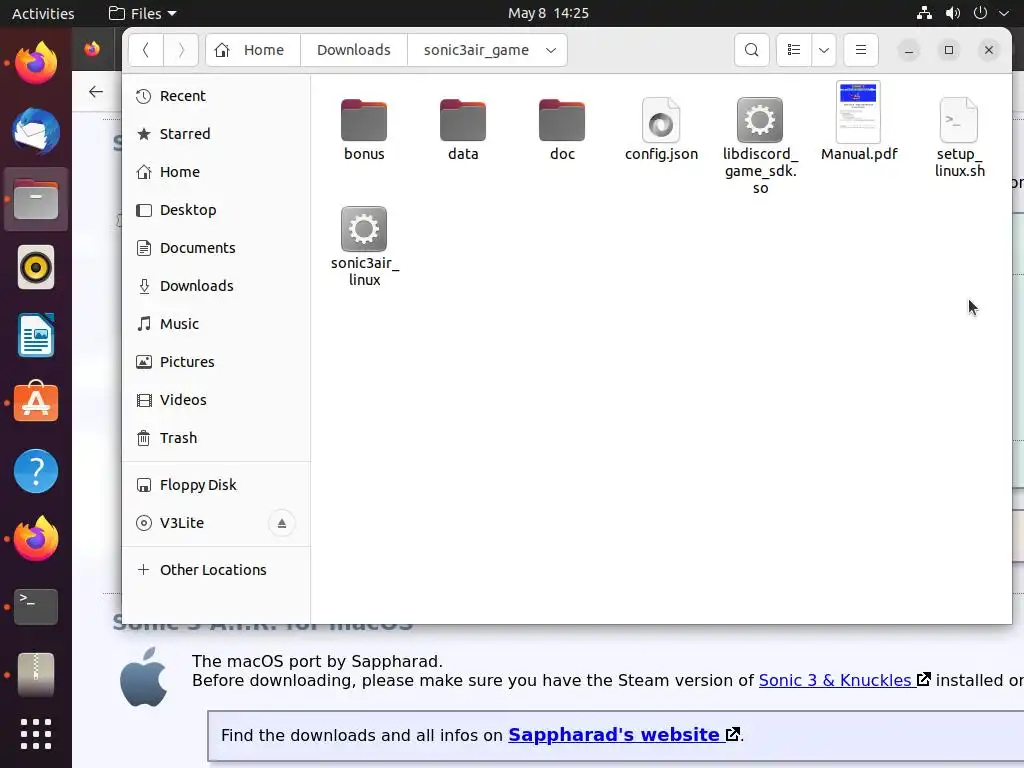The image size is (1024, 768).
Task: Open Music in sidebar
Action: (x=216, y=323)
